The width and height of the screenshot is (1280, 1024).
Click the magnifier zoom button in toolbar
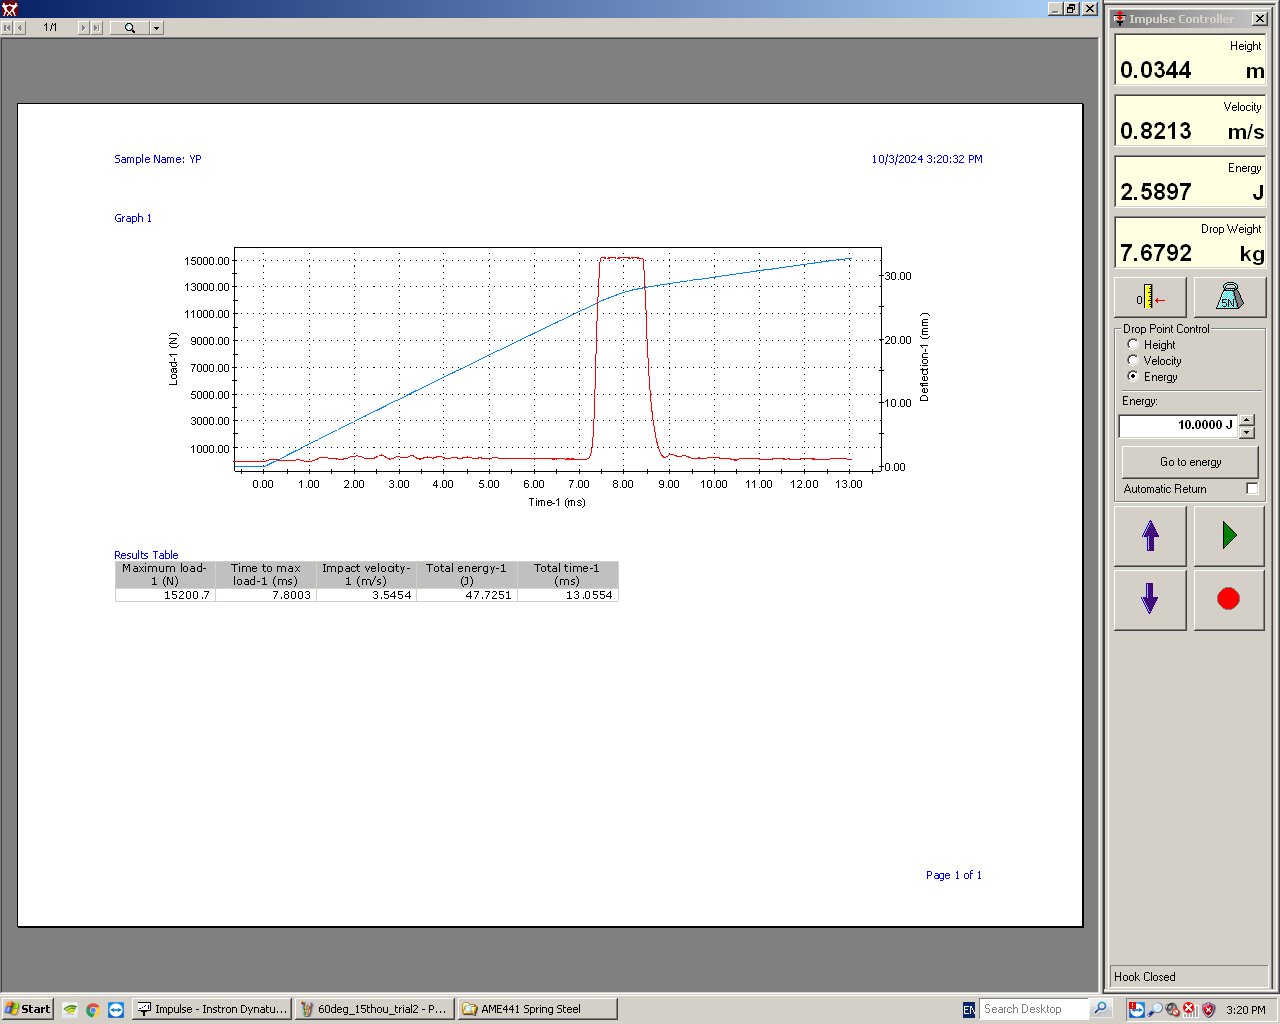[x=129, y=28]
